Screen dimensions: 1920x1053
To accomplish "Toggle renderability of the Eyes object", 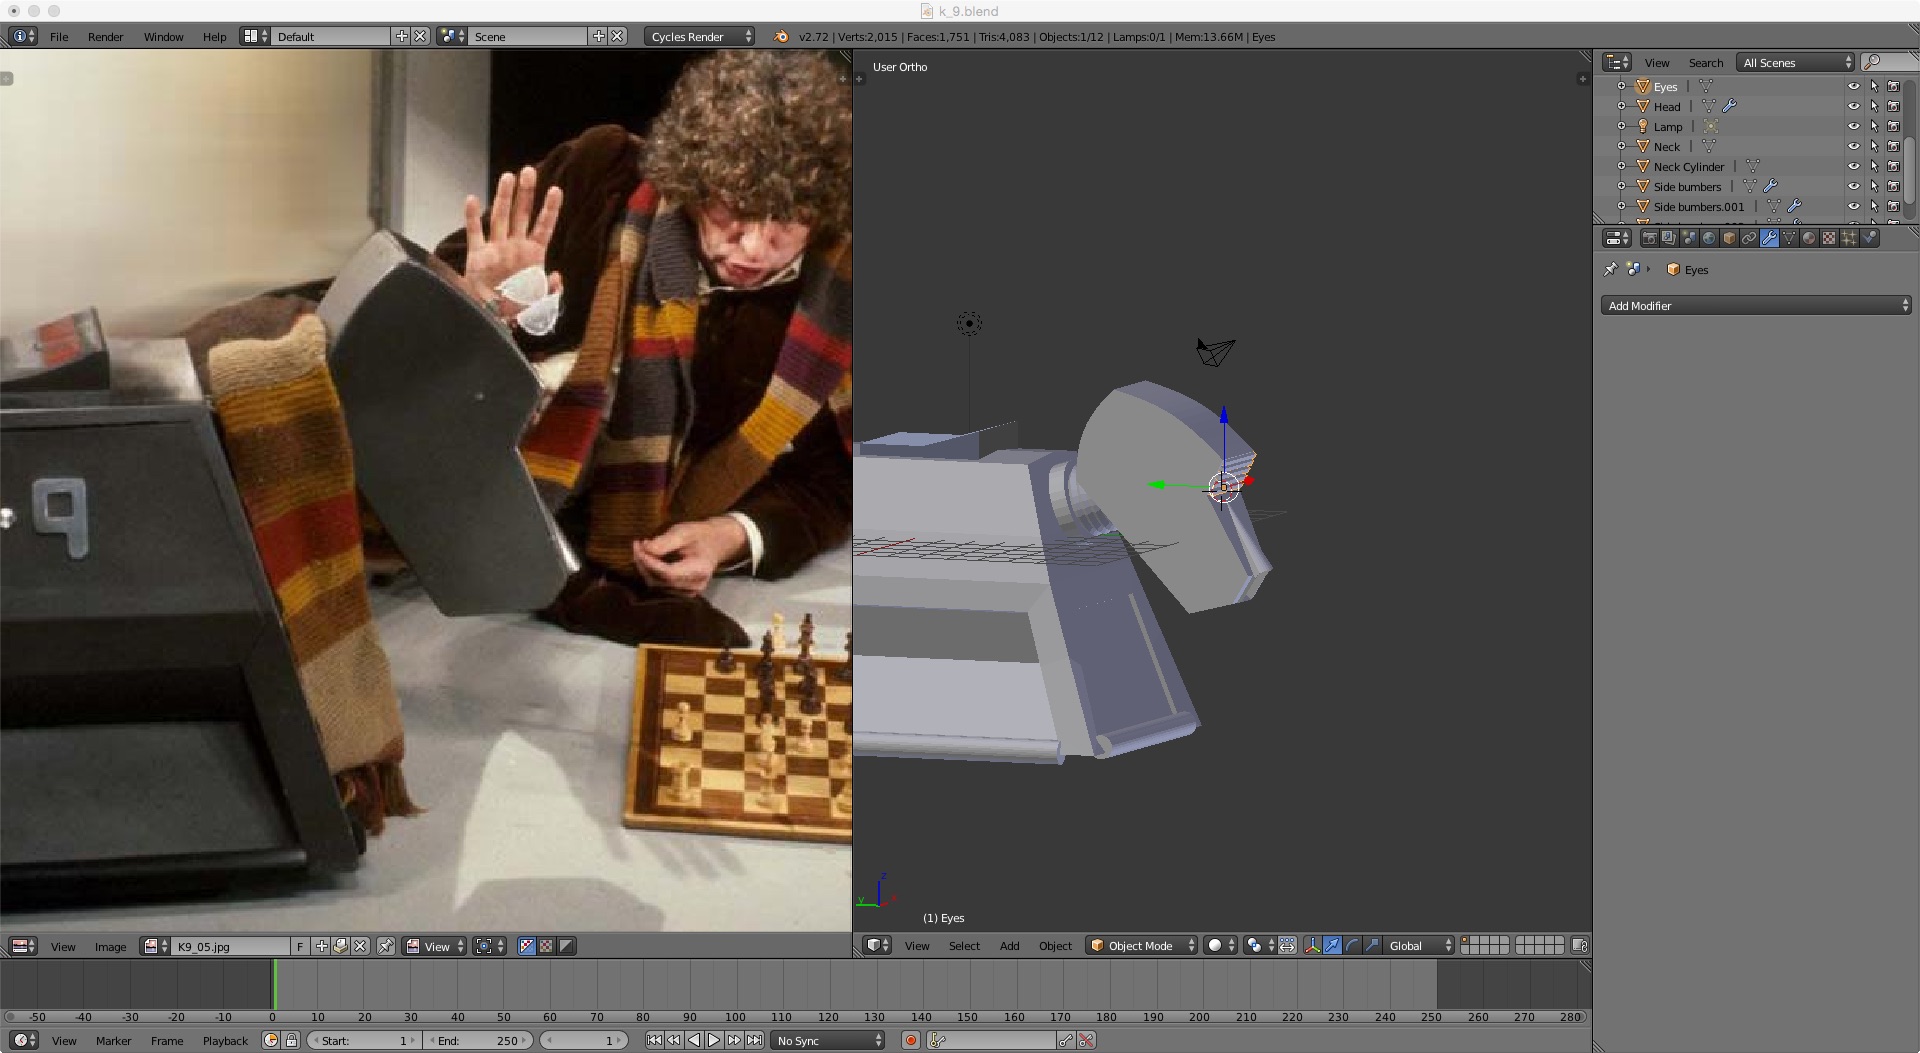I will coord(1893,86).
